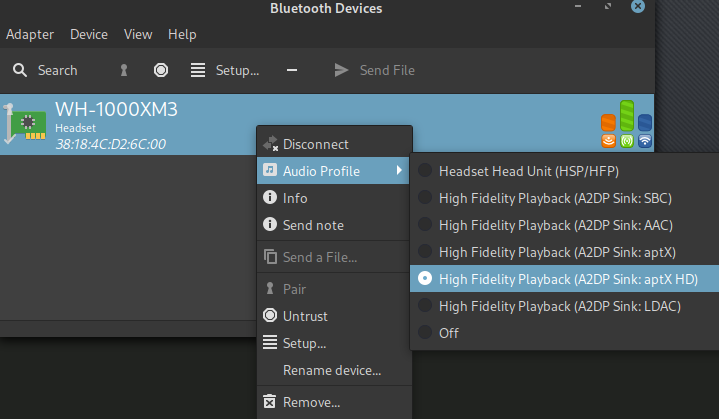Expand Audio Profile submenu arrow
Screen dimensions: 719x419
pos(399,171)
